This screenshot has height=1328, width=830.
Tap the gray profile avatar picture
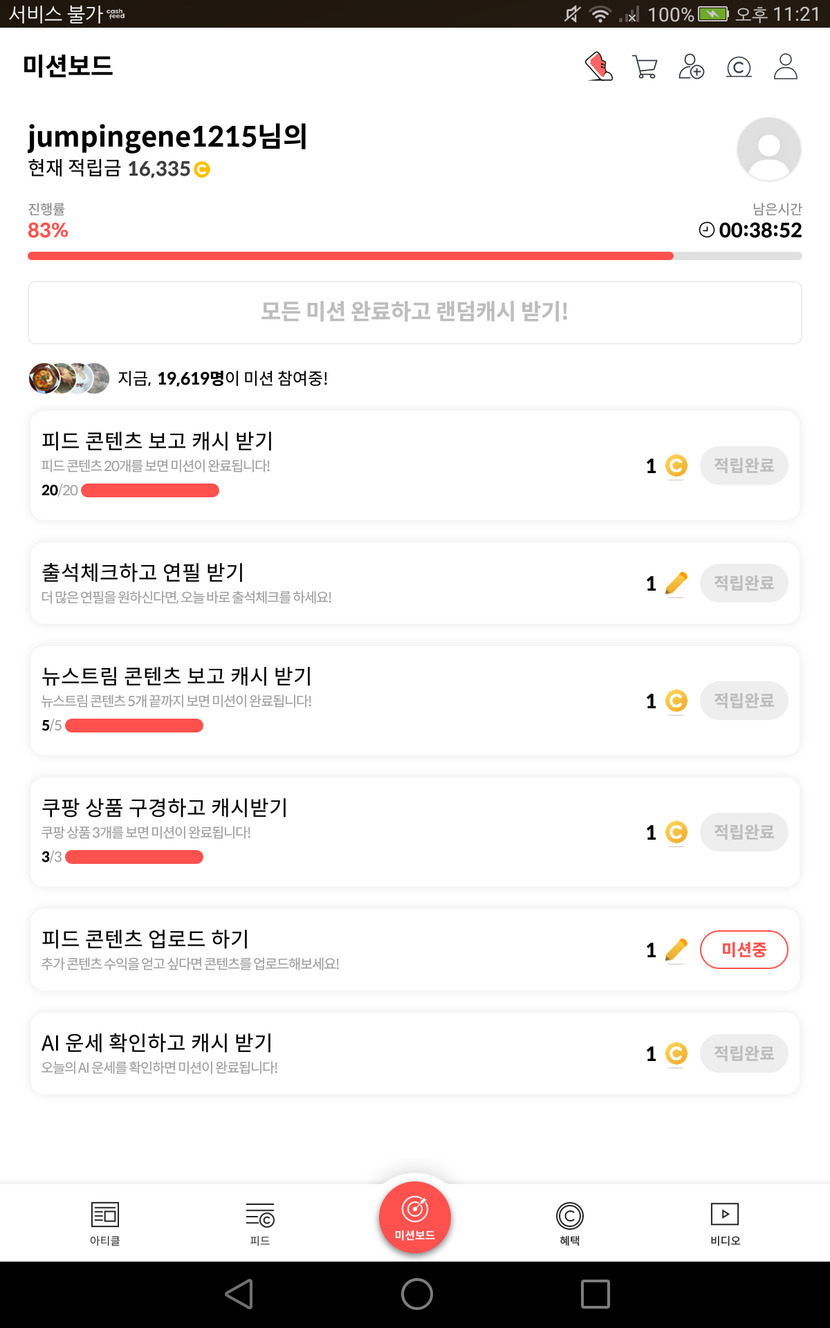click(x=768, y=149)
